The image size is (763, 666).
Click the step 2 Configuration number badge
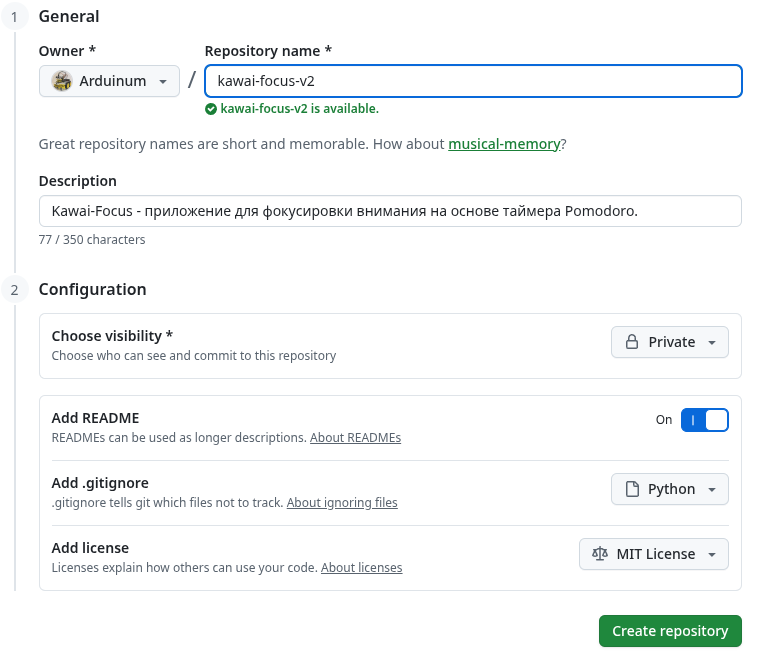(x=14, y=290)
